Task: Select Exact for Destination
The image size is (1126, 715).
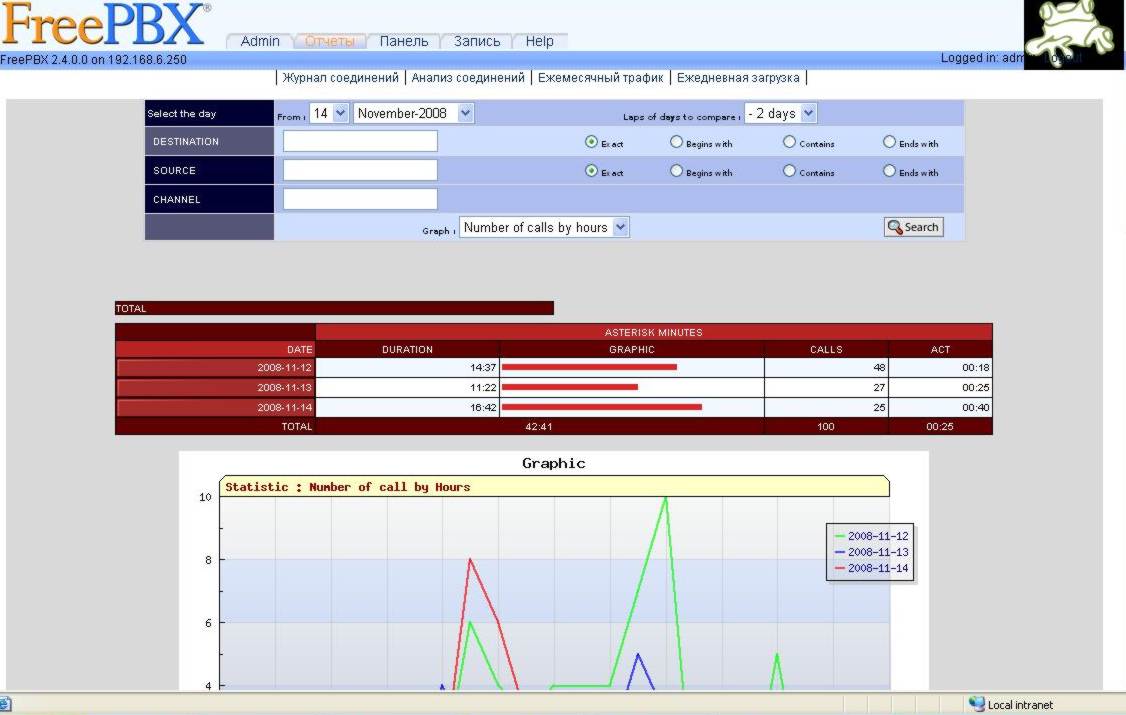Action: (591, 141)
